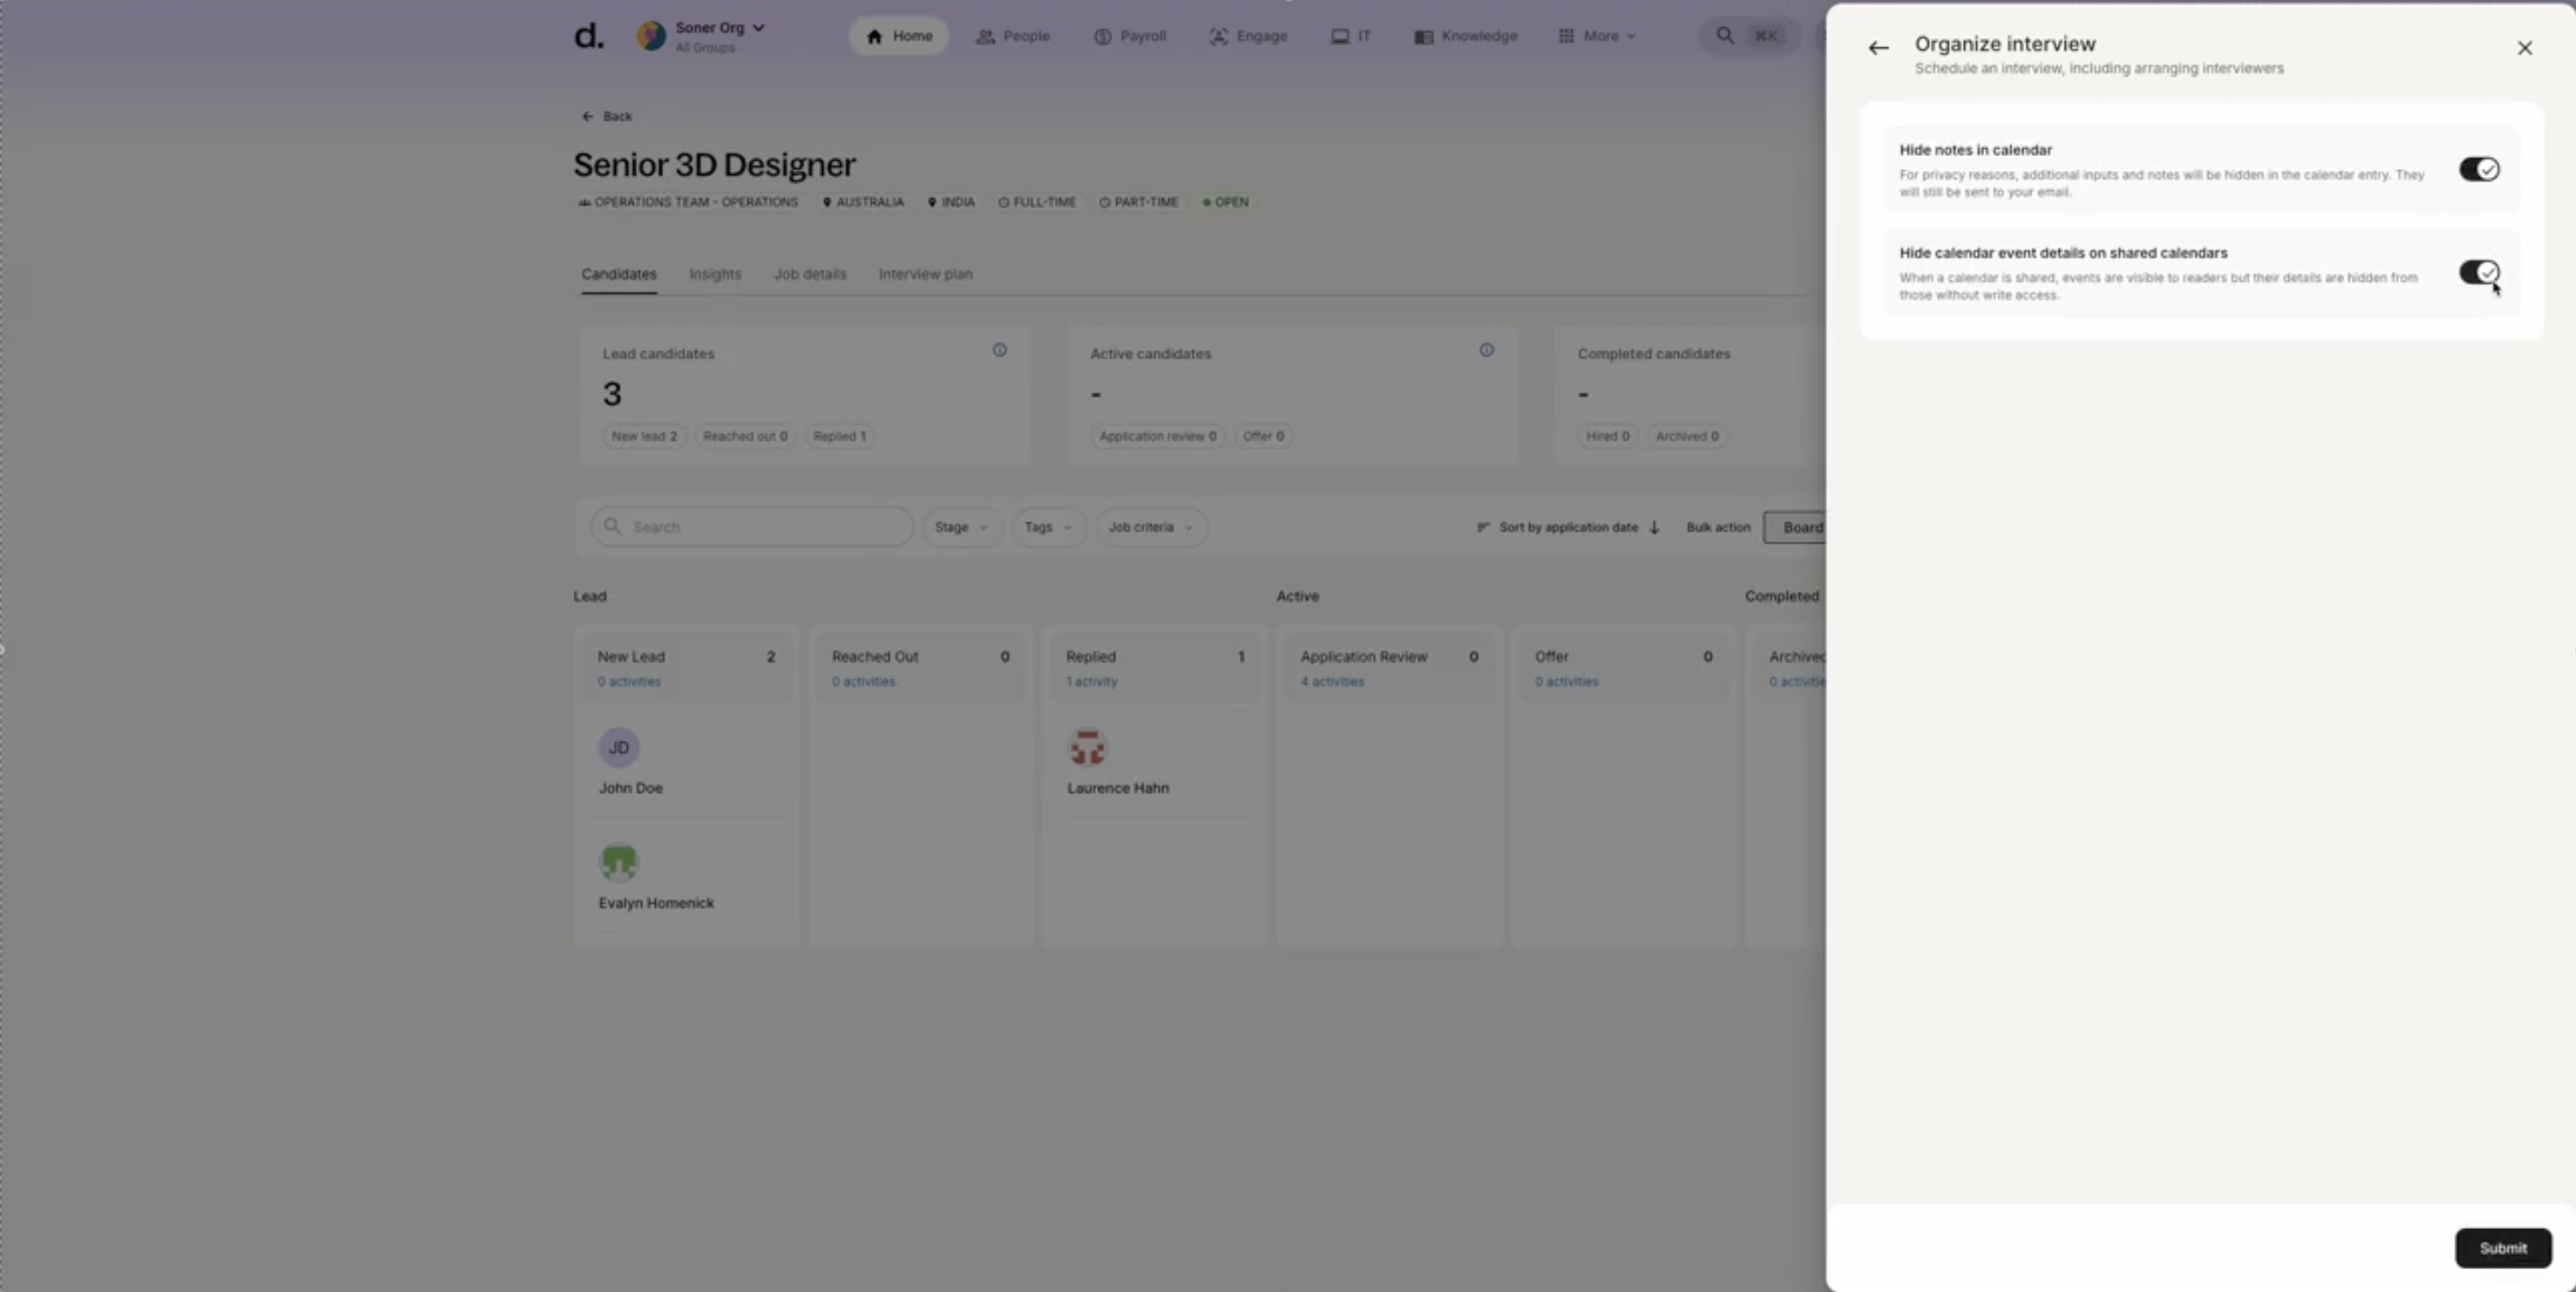Open New Lead 0 activities link

(629, 682)
